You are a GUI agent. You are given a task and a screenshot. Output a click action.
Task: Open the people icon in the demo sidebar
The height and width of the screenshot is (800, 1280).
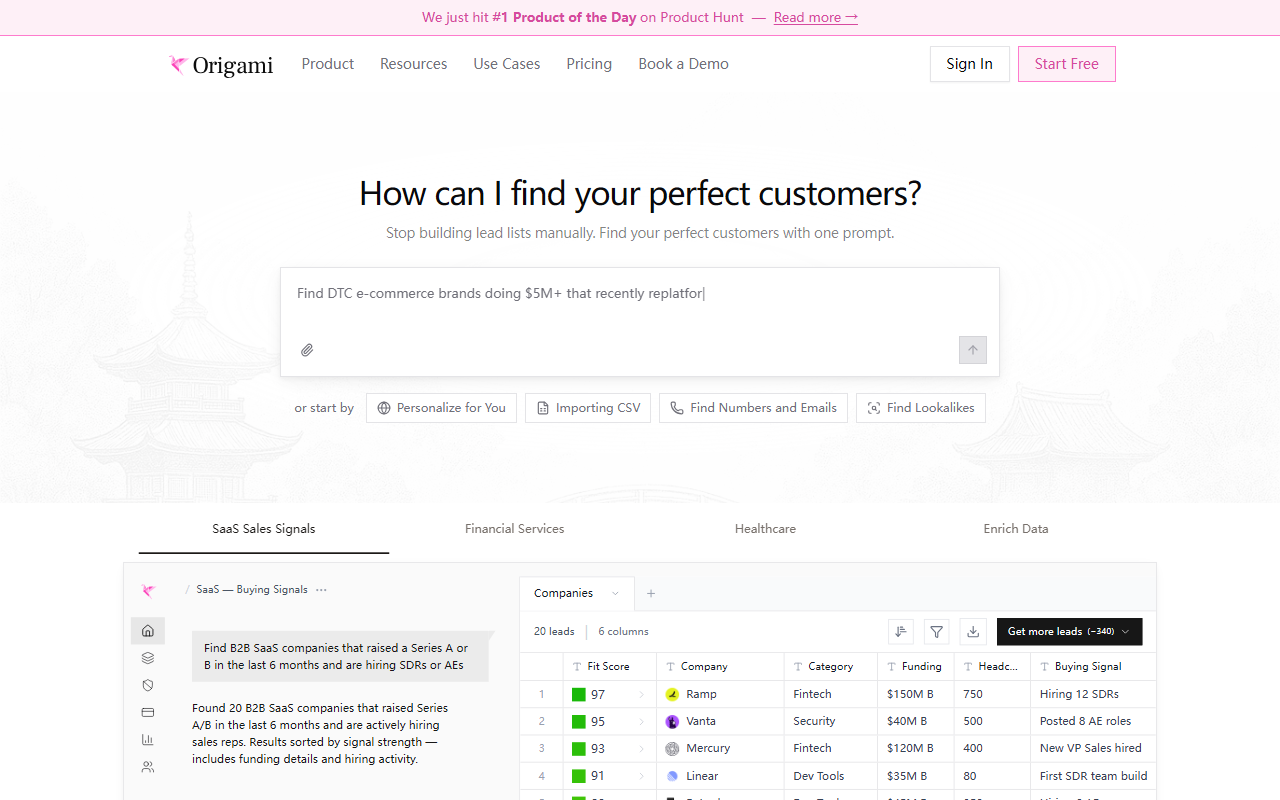tap(148, 767)
